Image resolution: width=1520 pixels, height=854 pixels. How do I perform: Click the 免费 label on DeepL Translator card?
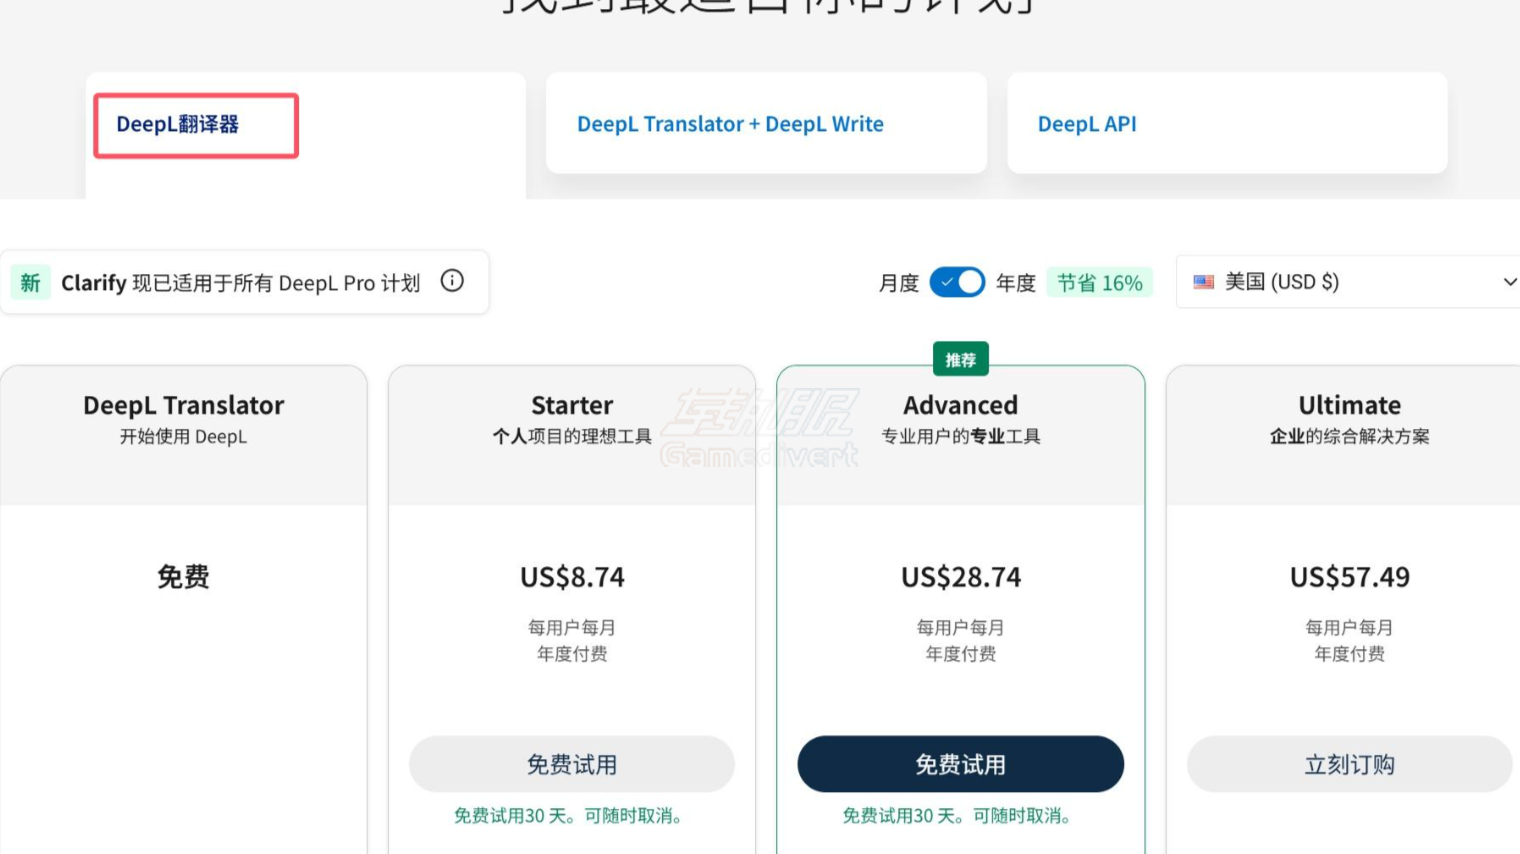pyautogui.click(x=184, y=576)
